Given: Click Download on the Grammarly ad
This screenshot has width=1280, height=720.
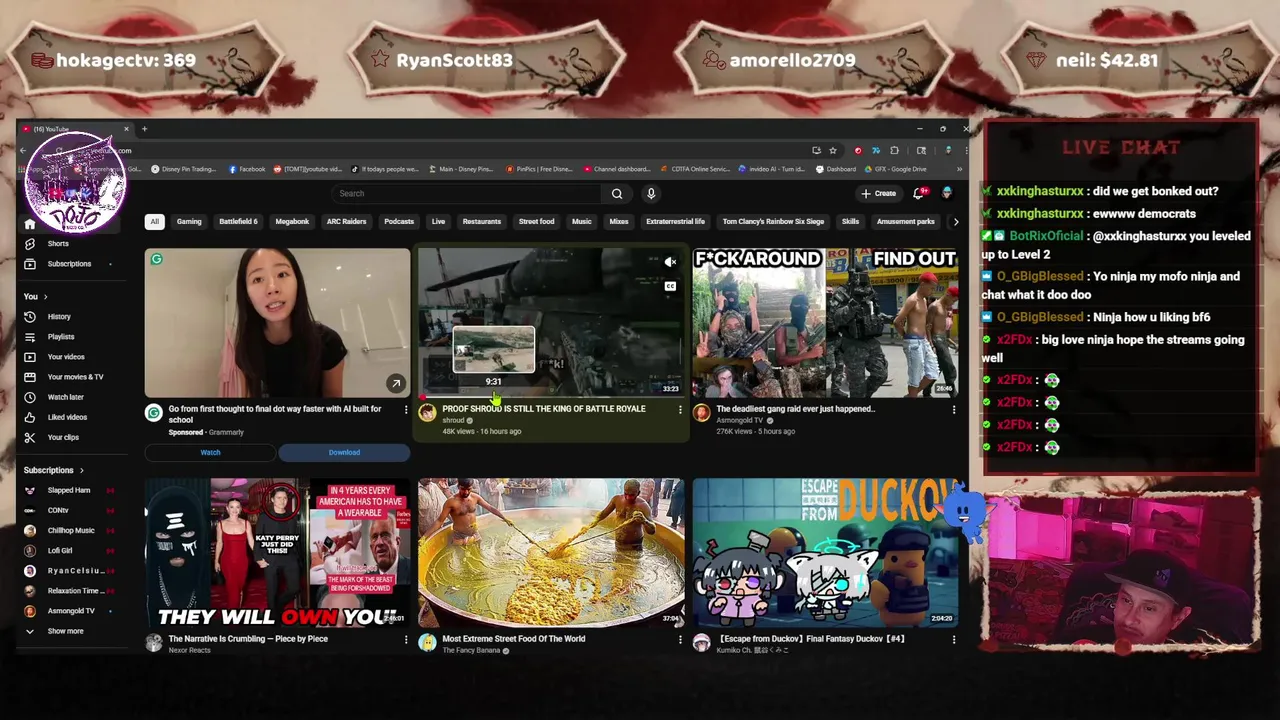Looking at the screenshot, I should click(344, 453).
